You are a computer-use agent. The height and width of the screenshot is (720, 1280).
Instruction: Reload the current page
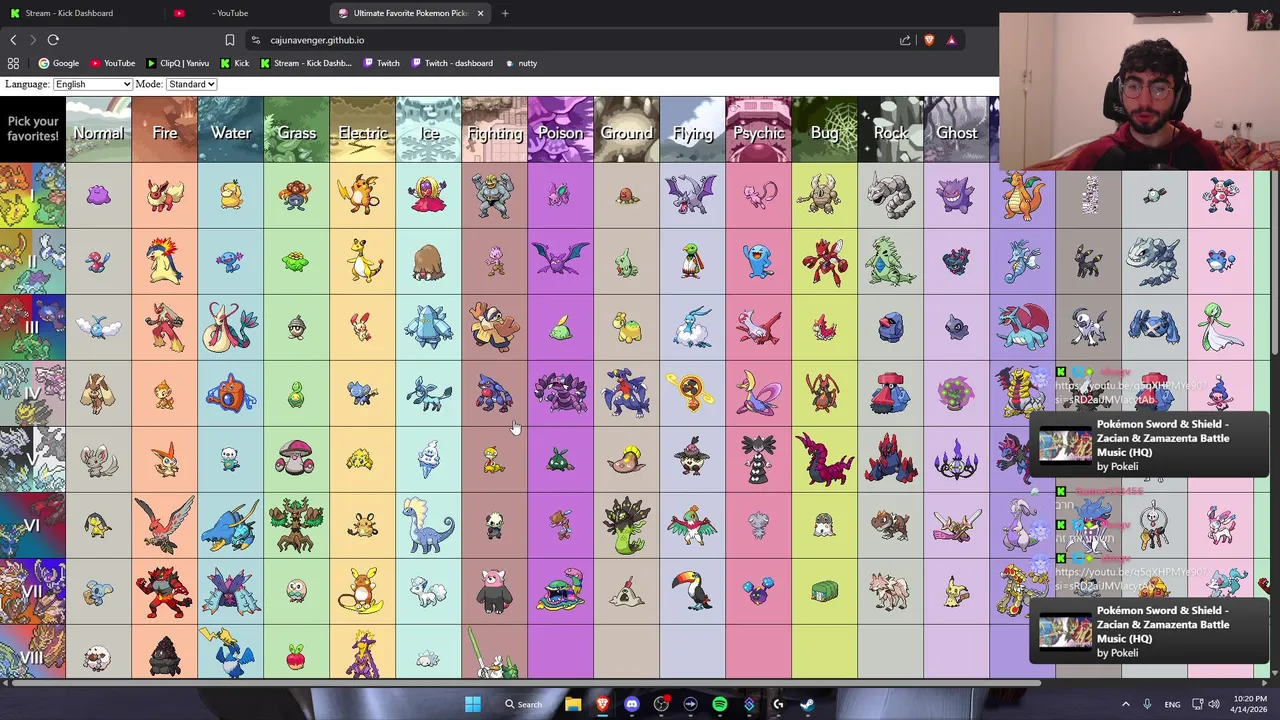pos(53,40)
